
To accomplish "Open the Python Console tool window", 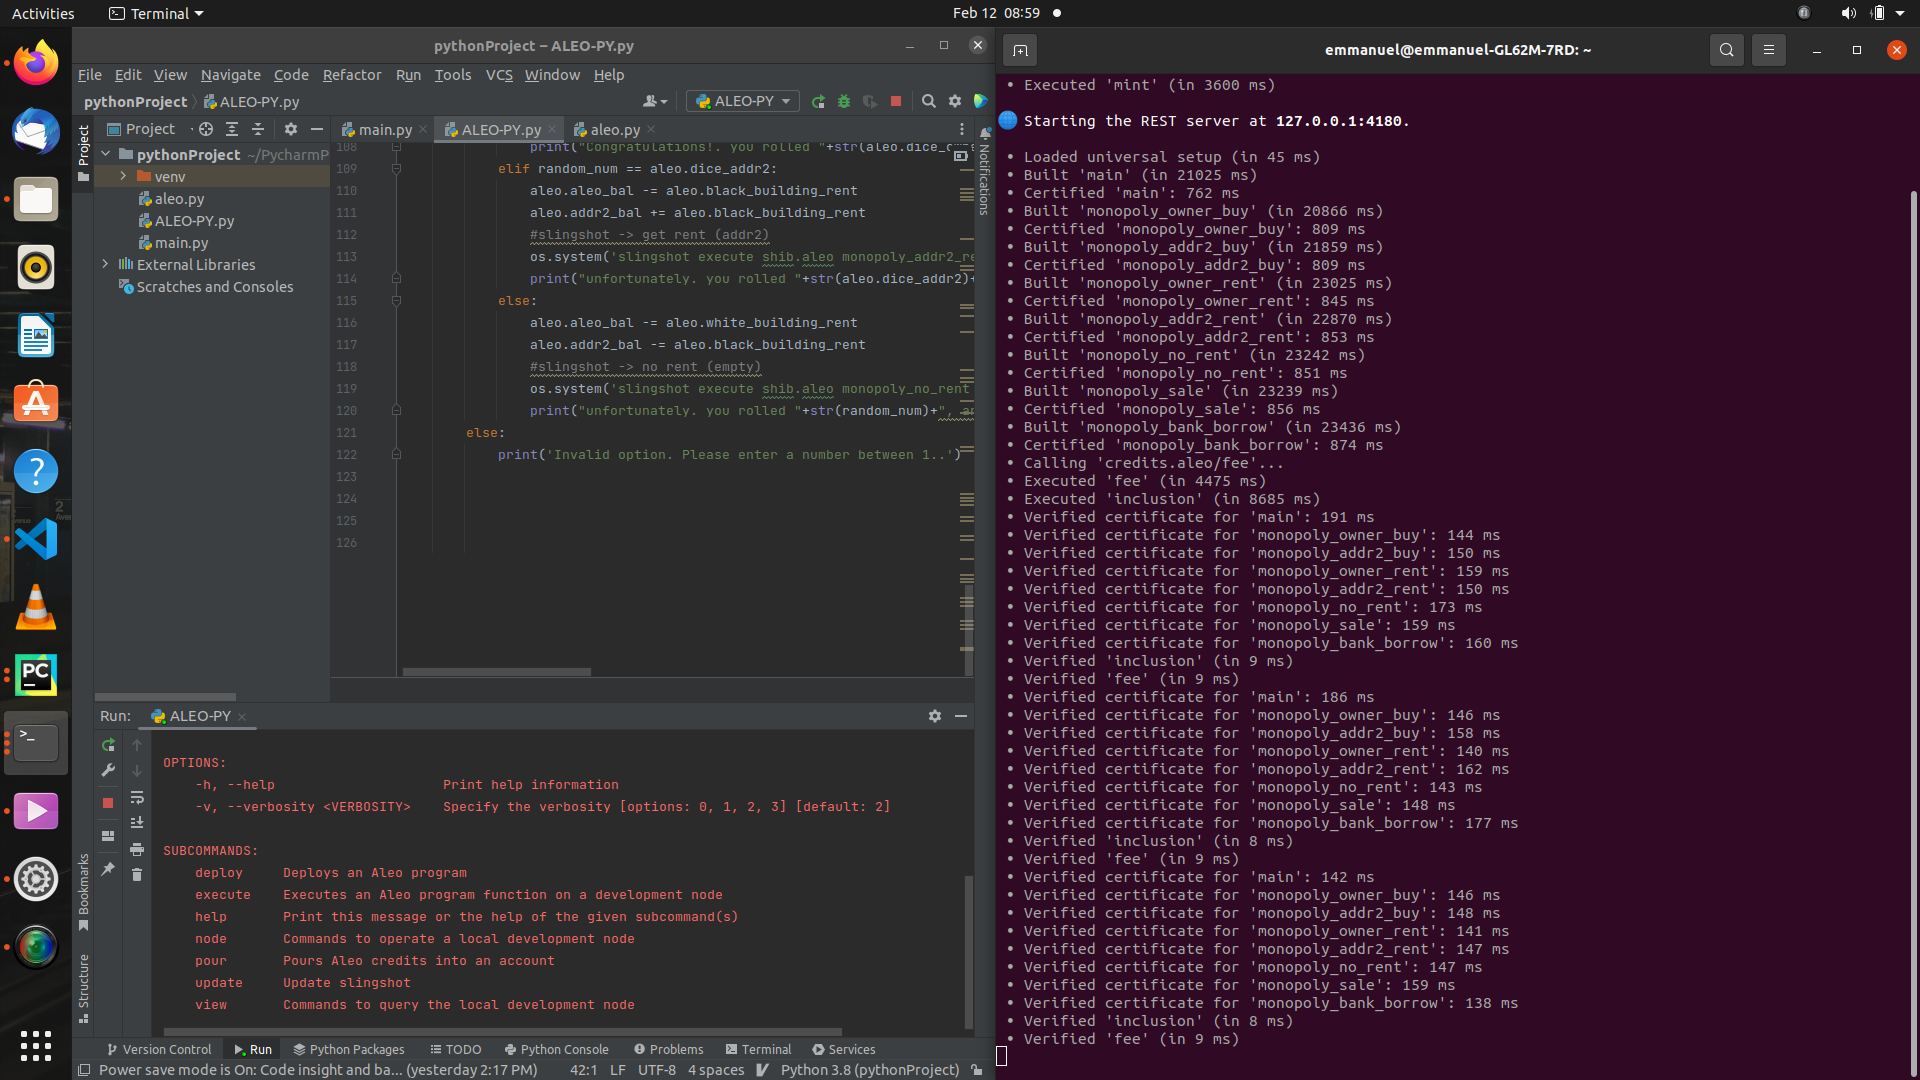I will point(557,1049).
